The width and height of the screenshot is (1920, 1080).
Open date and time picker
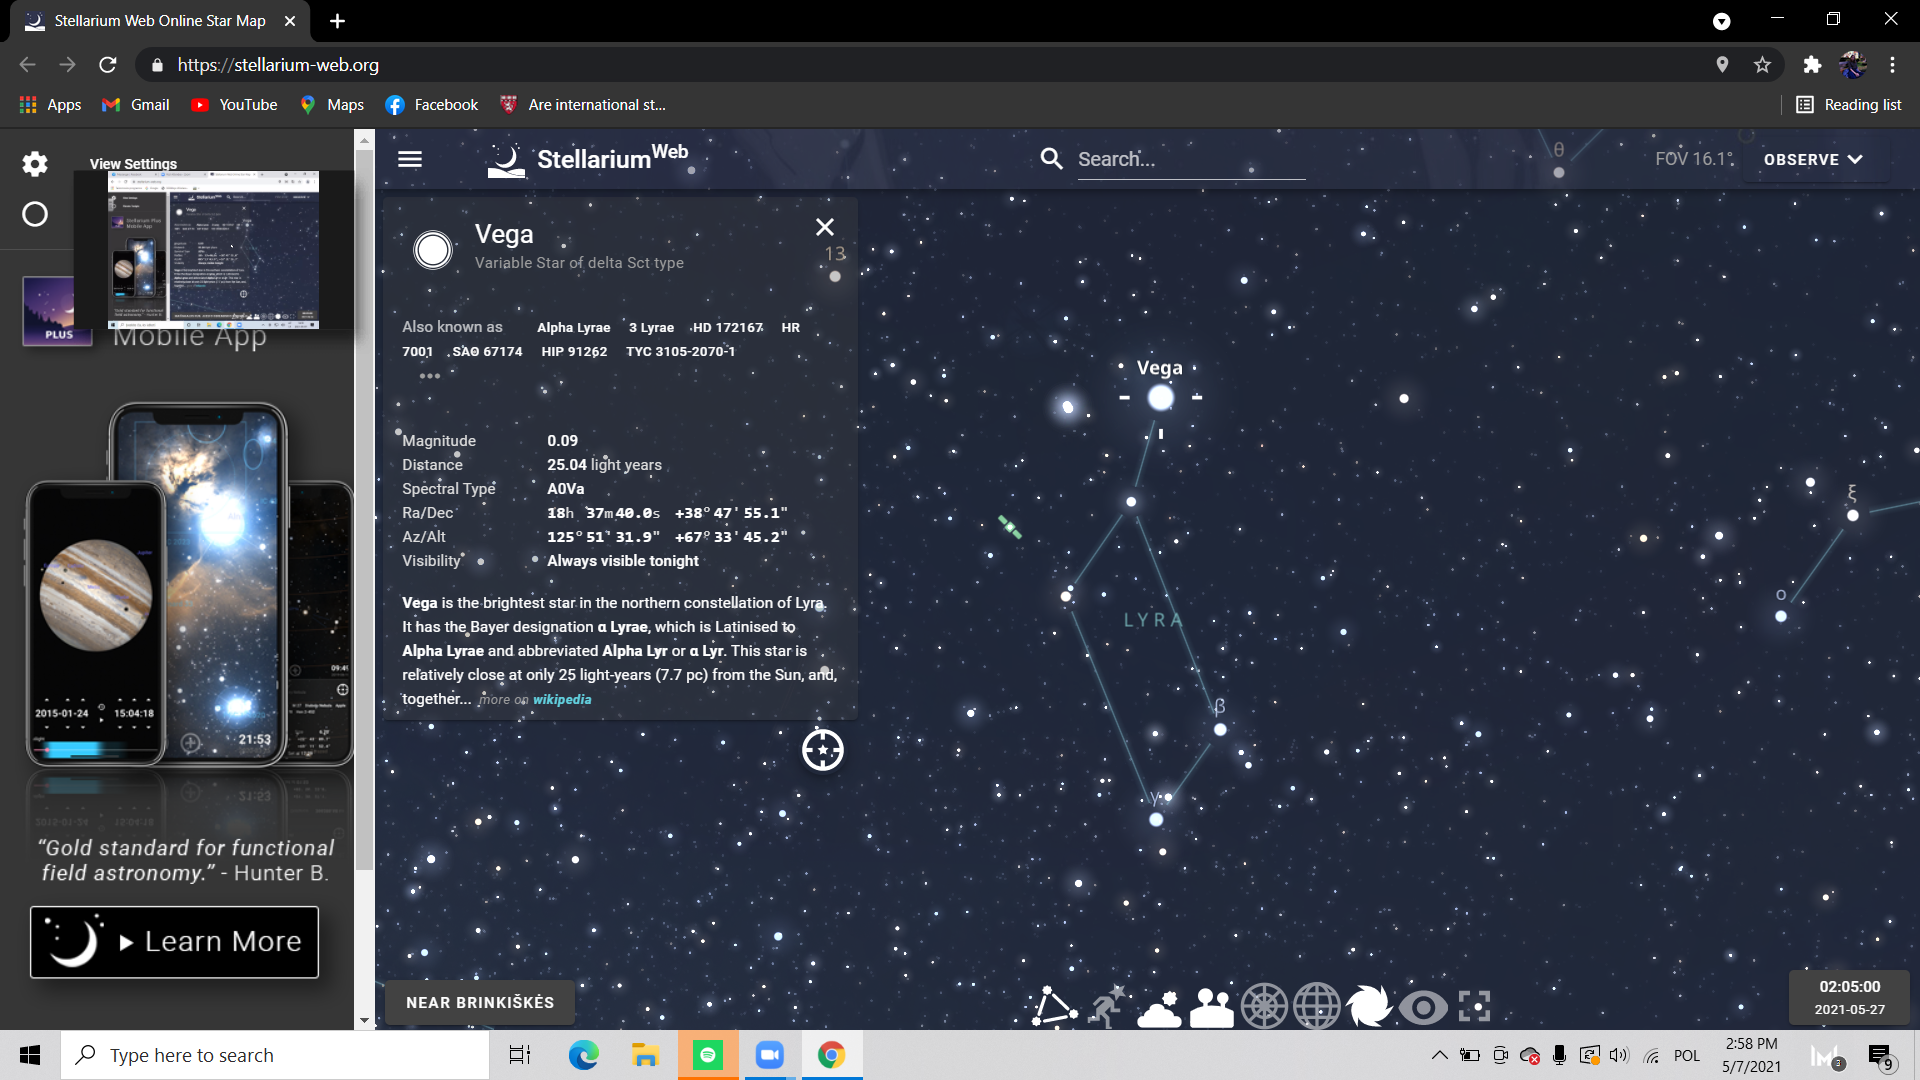coord(1849,997)
